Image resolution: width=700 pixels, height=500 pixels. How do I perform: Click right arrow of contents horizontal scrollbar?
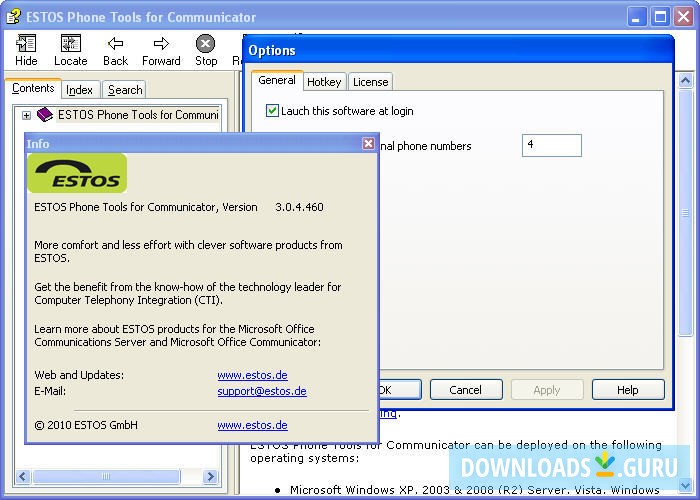210,476
